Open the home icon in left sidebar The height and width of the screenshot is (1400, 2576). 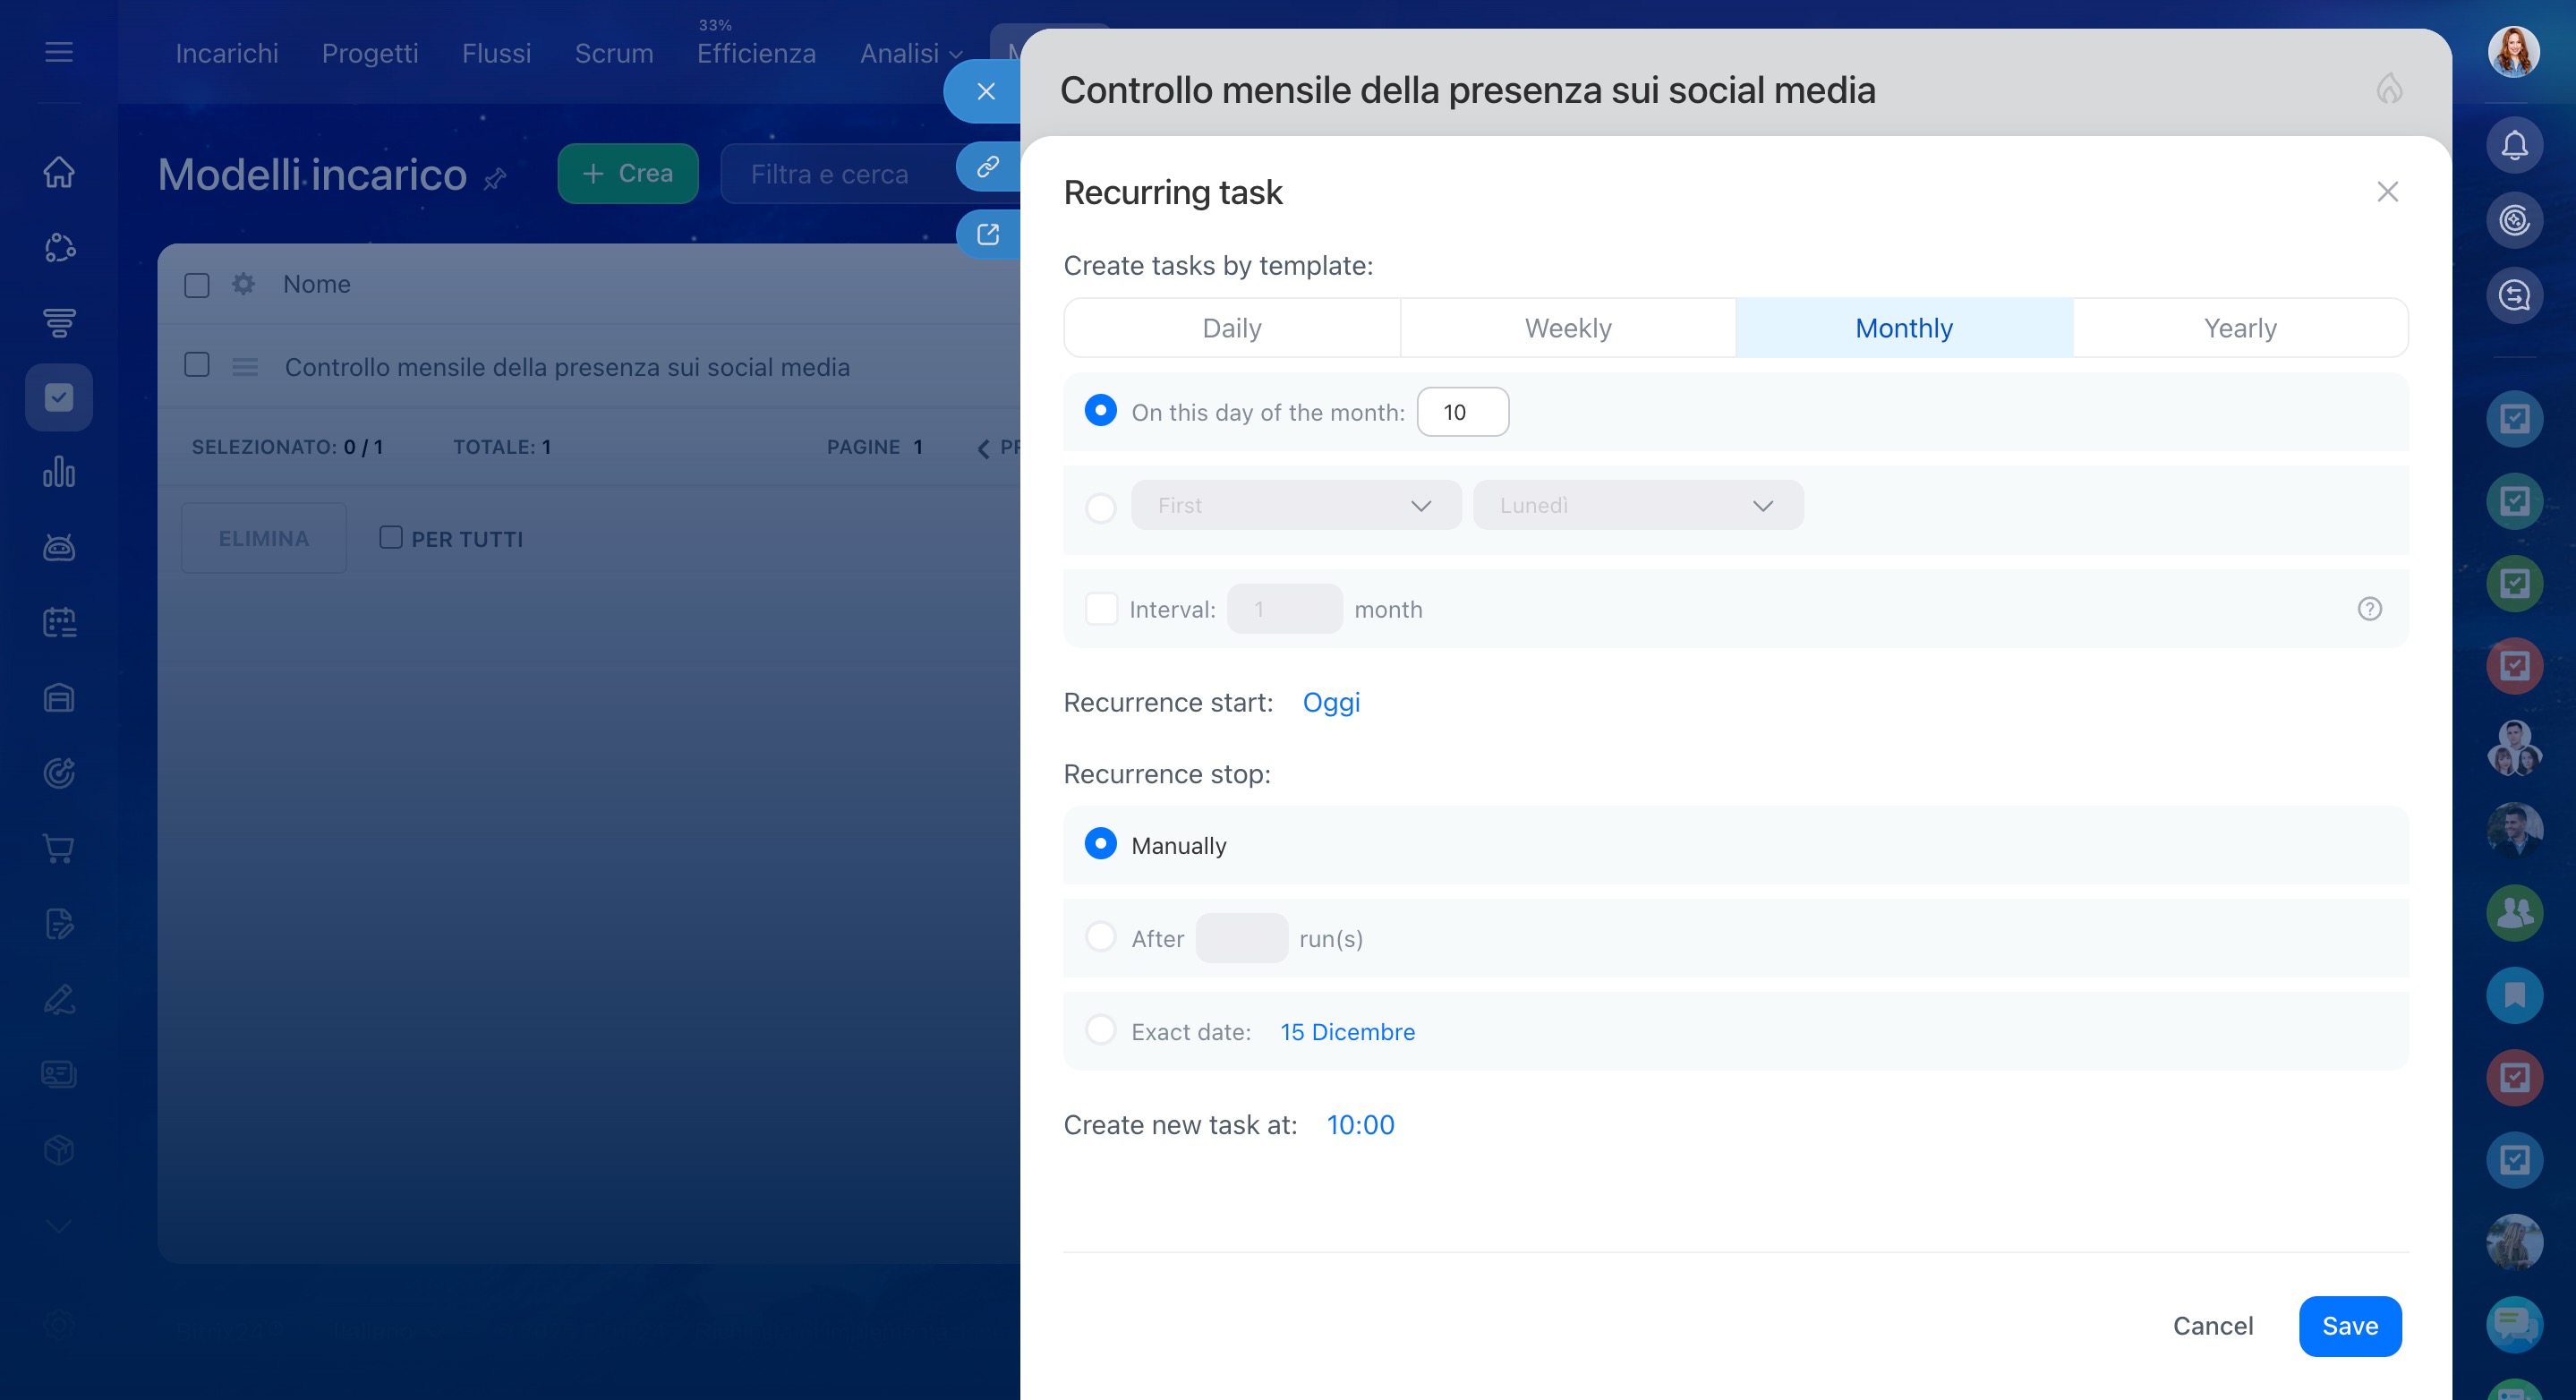pyautogui.click(x=59, y=172)
